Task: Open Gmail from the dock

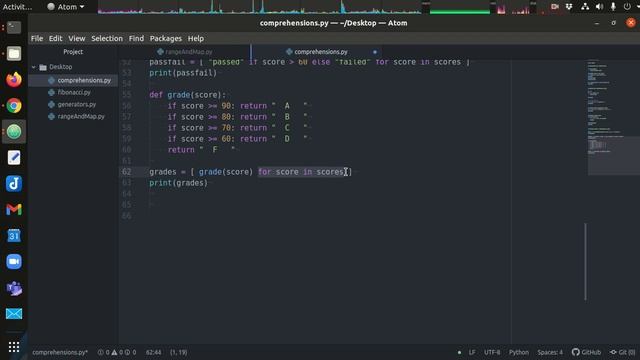Action: click(x=14, y=210)
